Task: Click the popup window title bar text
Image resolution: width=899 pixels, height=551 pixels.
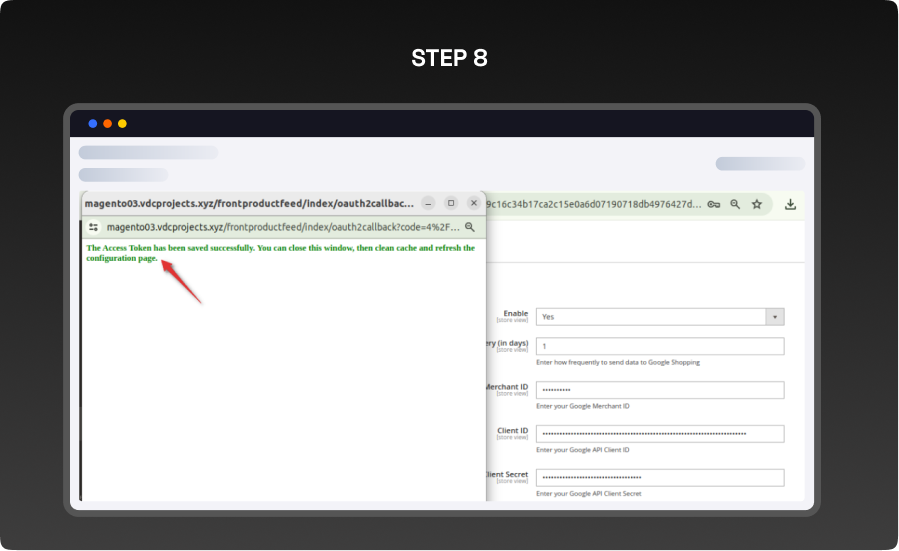Action: click(x=248, y=203)
